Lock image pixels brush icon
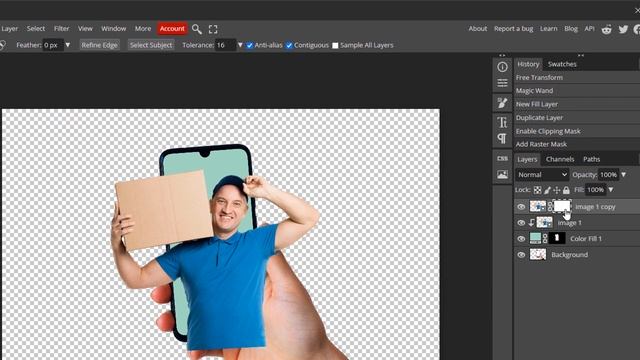Screen dimensions: 640x360 tap(547, 190)
